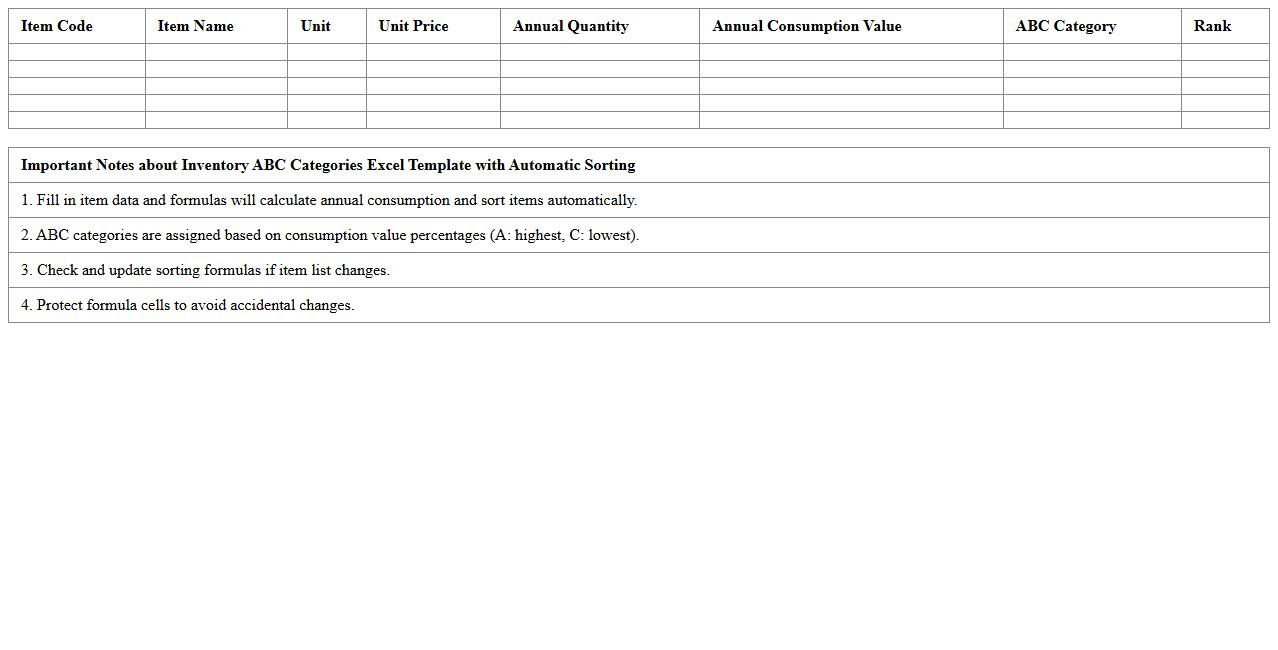The width and height of the screenshot is (1278, 650).
Task: Select last empty cell under ABC Category
Action: click(1092, 120)
